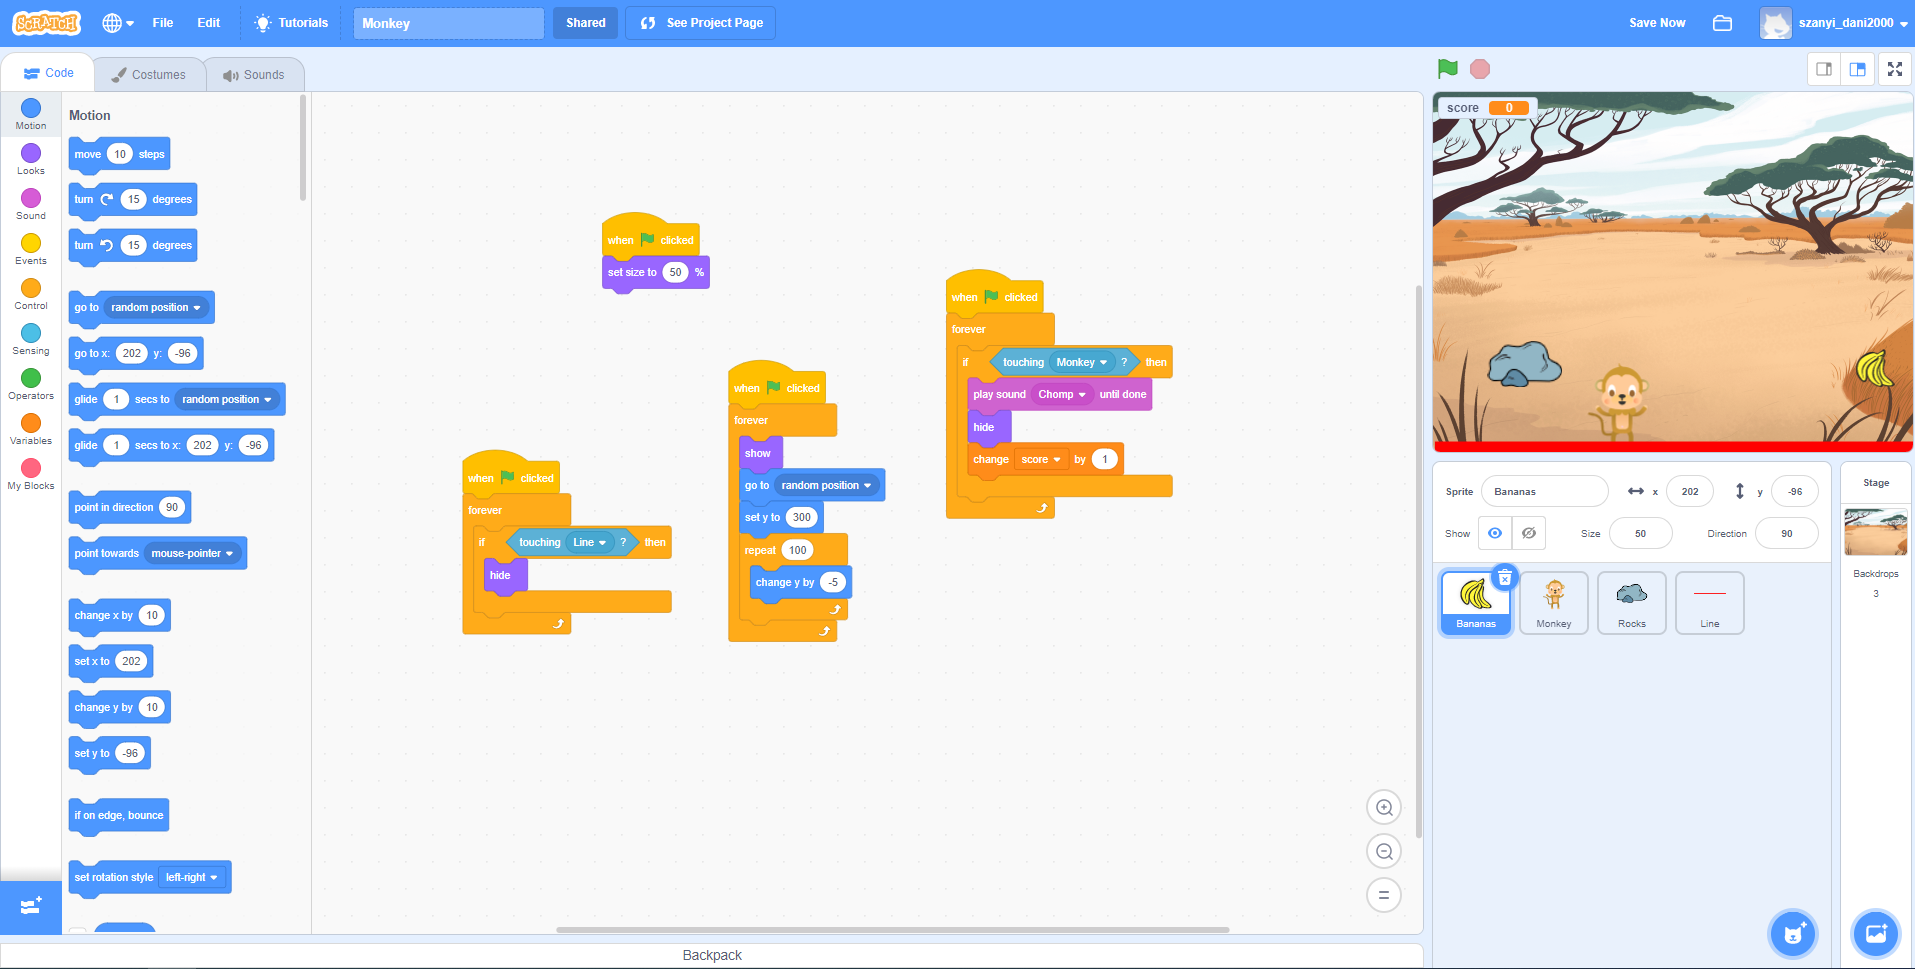
Task: Hide the sprite with the crossed-eye toggle
Action: [1529, 533]
